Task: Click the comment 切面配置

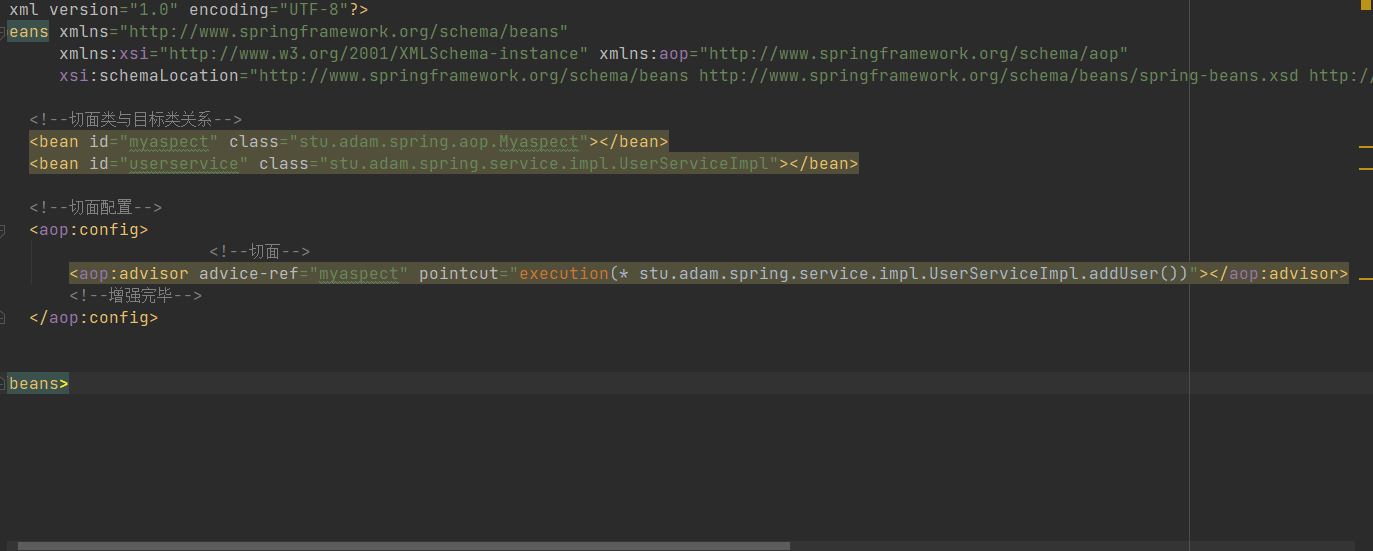Action: tap(96, 208)
